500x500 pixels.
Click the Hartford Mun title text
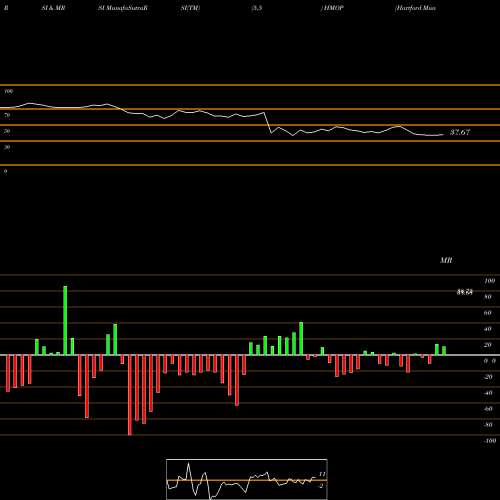coord(415,8)
